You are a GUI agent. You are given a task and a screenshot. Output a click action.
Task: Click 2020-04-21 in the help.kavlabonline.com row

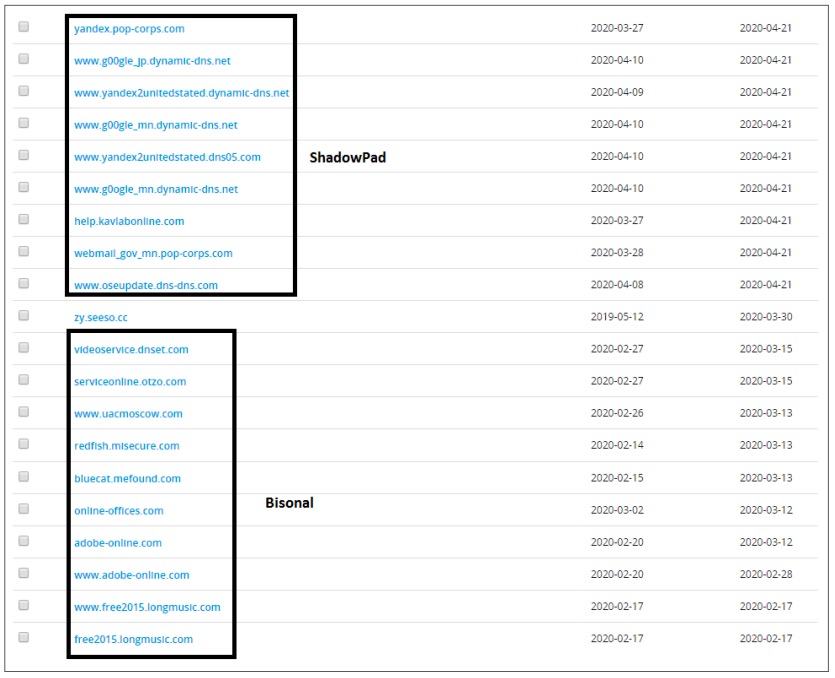tap(766, 220)
